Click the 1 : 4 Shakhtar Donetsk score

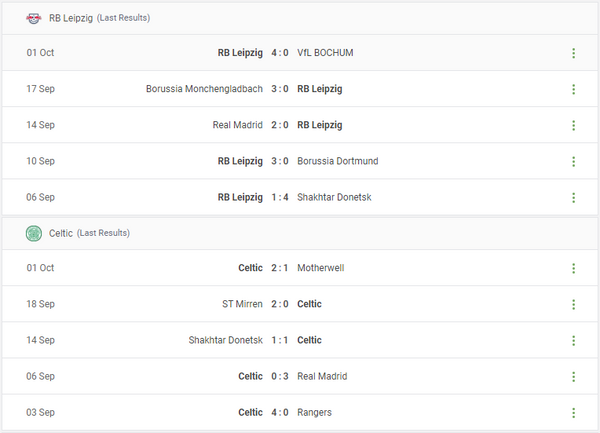click(280, 197)
